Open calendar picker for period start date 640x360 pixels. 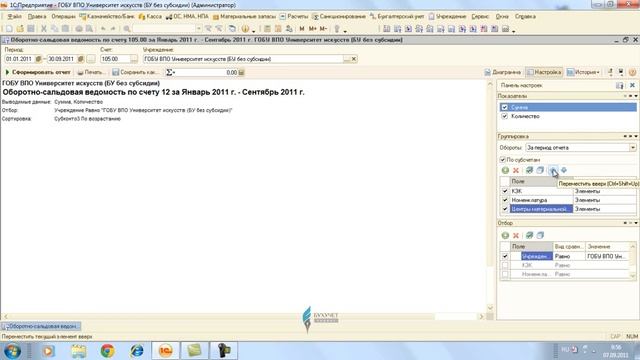38,59
